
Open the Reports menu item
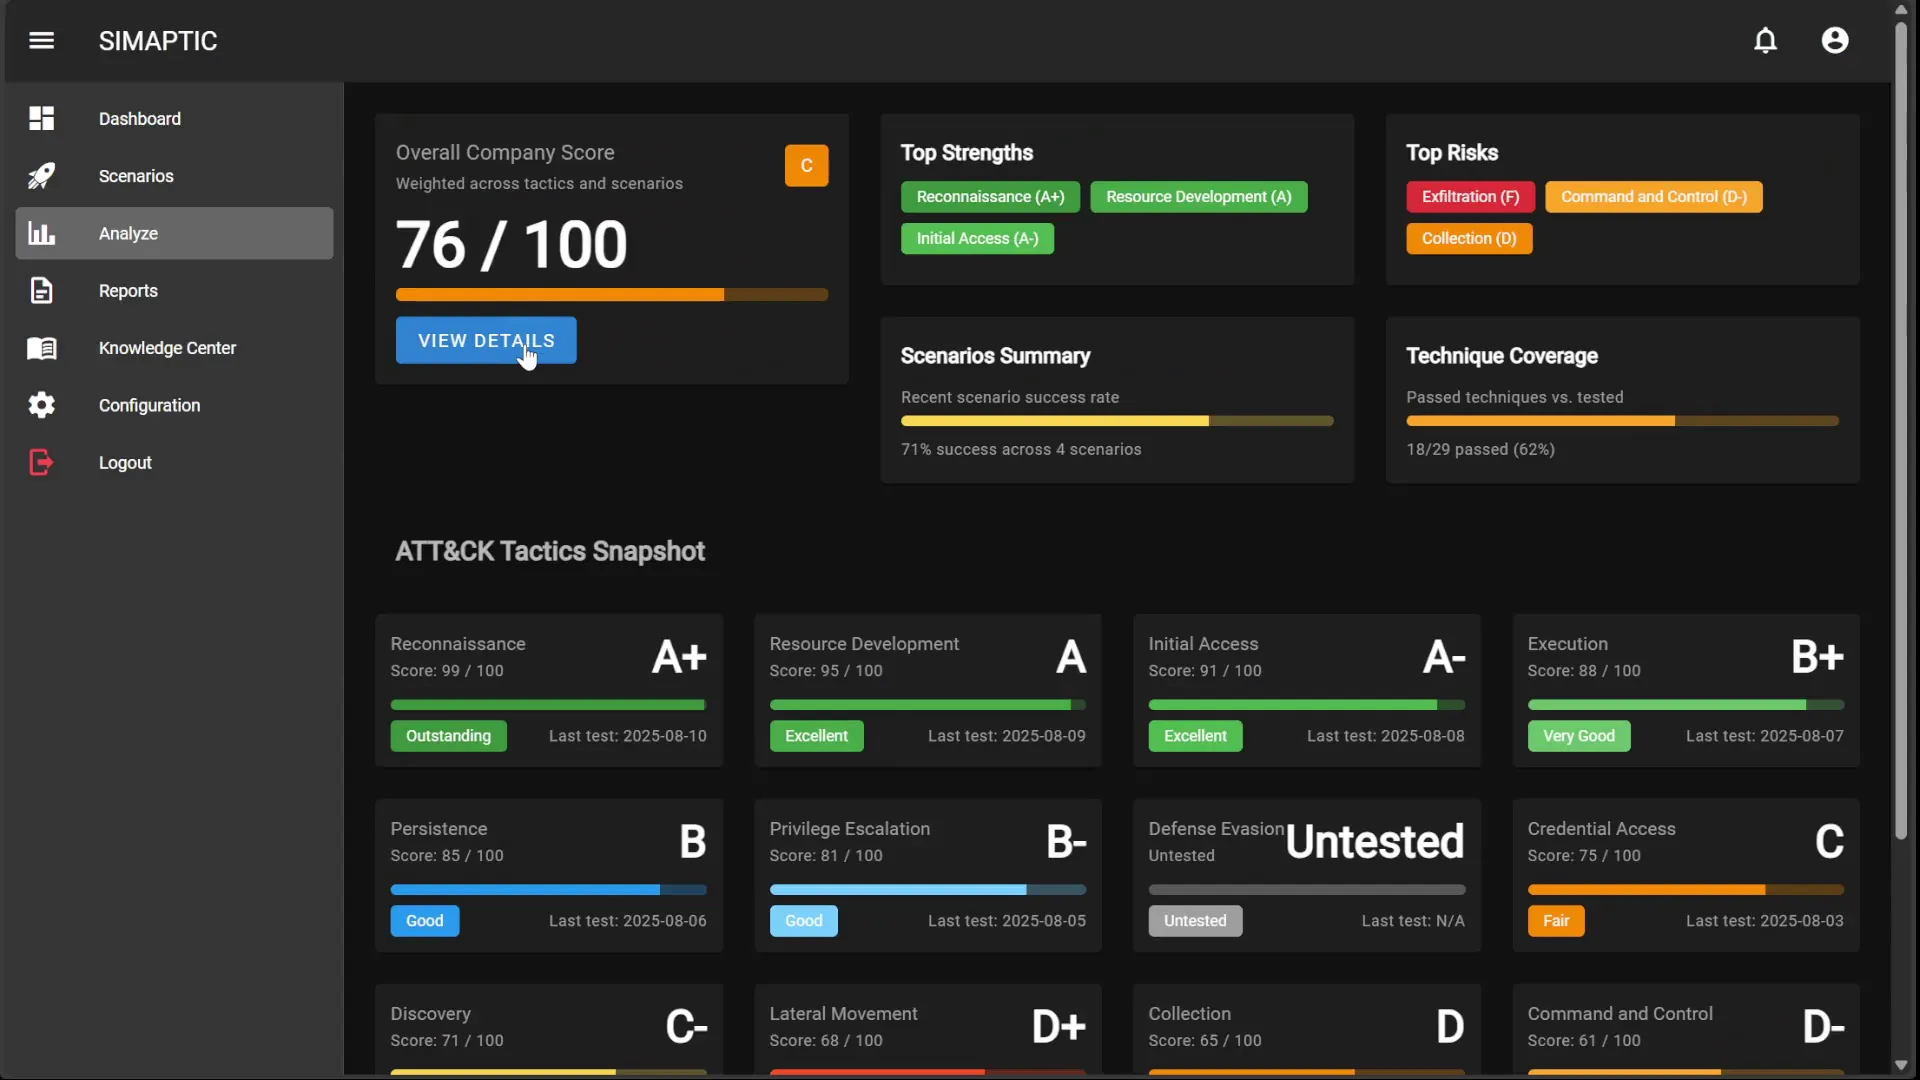[x=128, y=291]
